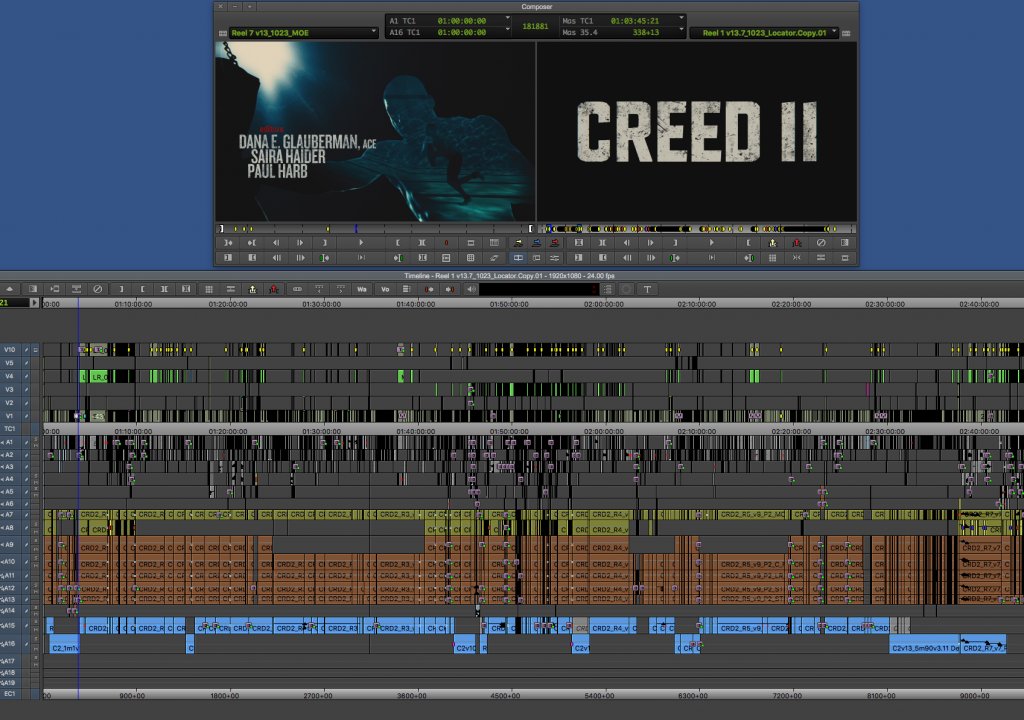Image resolution: width=1024 pixels, height=720 pixels.
Task: Click the red Overwrite button in Composer
Action: point(554,242)
